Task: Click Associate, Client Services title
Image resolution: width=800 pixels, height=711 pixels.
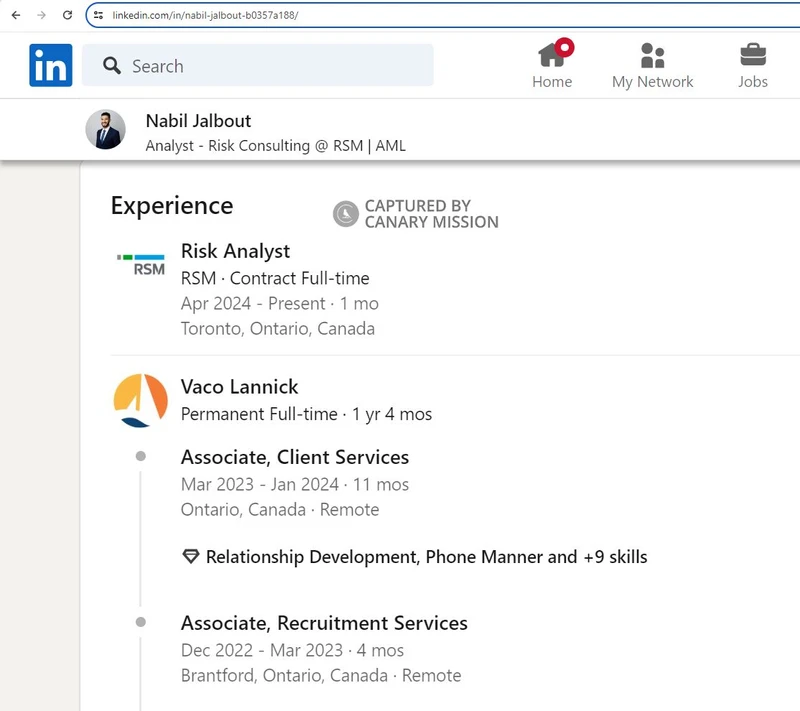Action: tap(295, 457)
